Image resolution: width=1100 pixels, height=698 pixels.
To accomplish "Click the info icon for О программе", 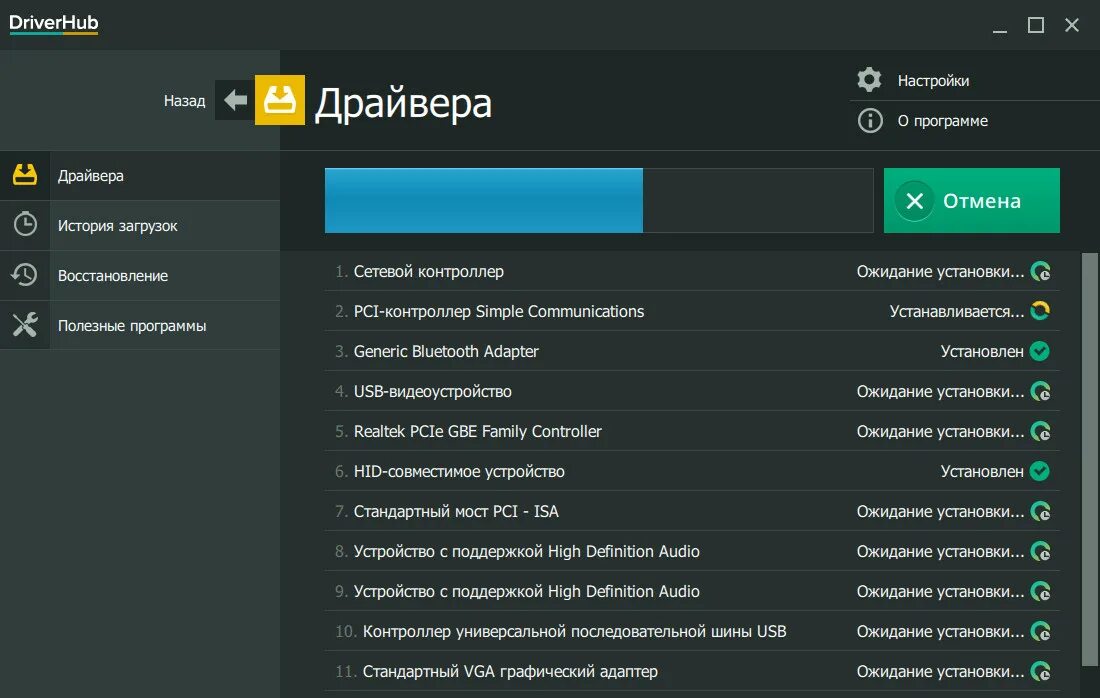I will 870,121.
